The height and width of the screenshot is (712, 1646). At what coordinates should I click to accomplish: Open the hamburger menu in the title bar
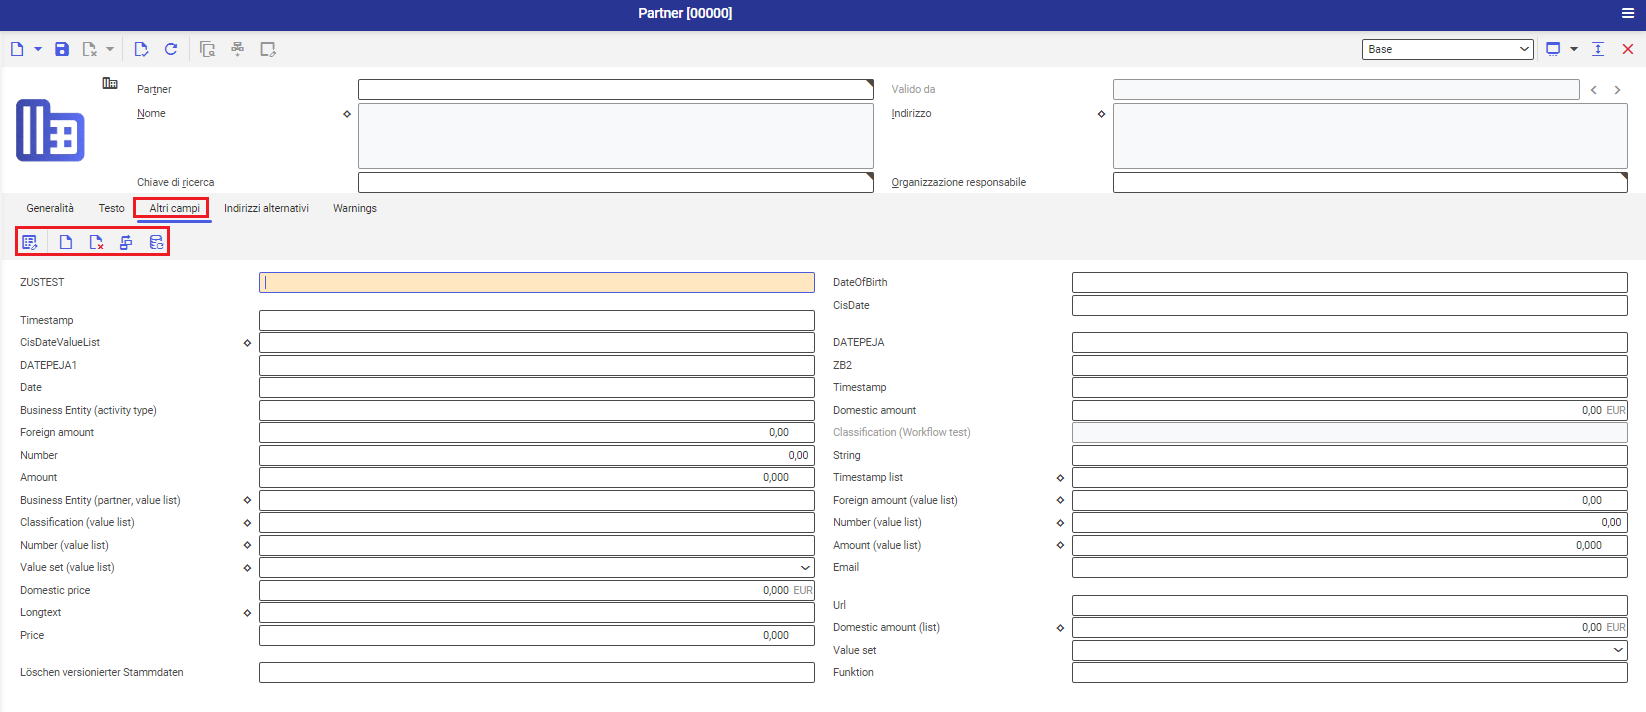[x=1628, y=13]
